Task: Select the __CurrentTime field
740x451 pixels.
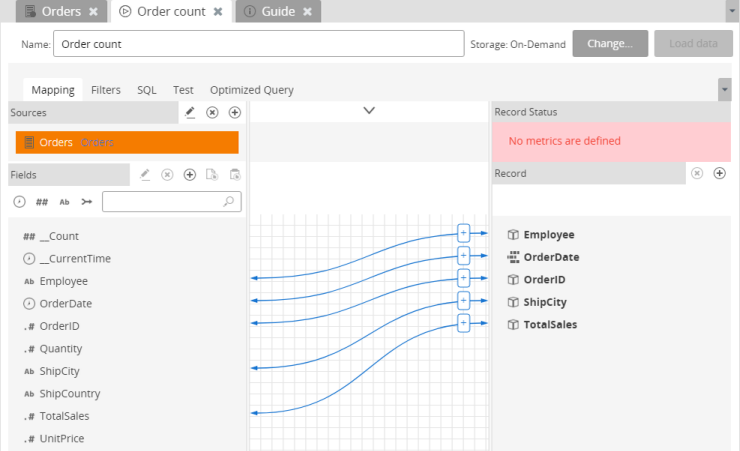Action: [x=67, y=259]
